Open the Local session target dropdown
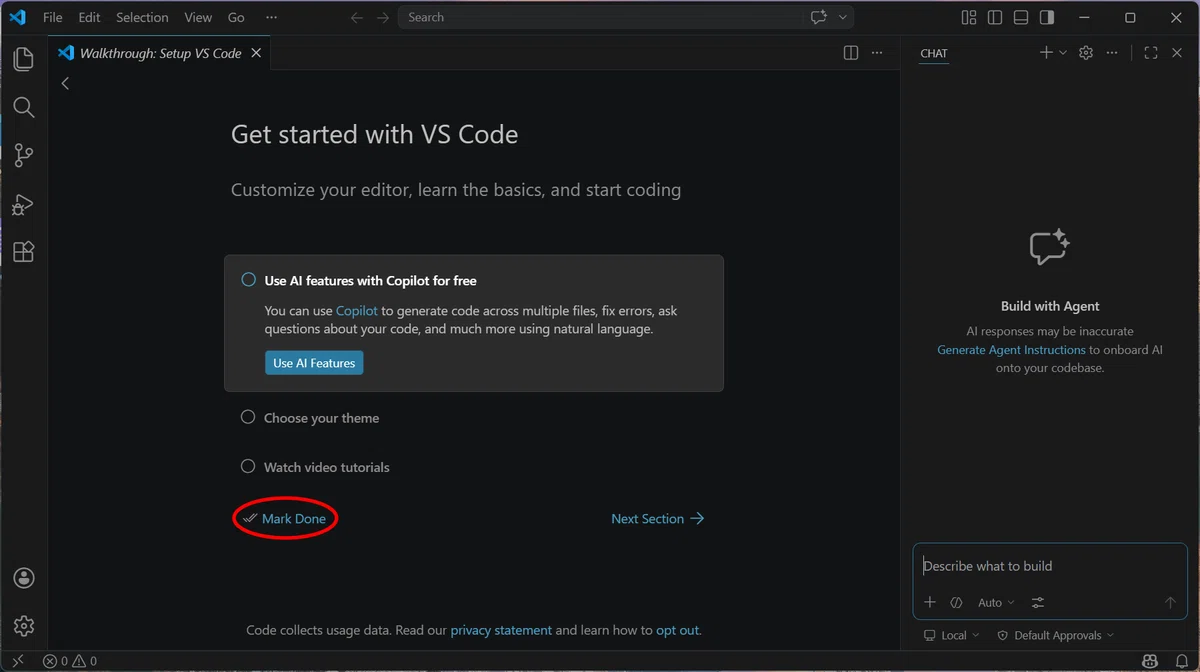The image size is (1200, 672). tap(952, 635)
